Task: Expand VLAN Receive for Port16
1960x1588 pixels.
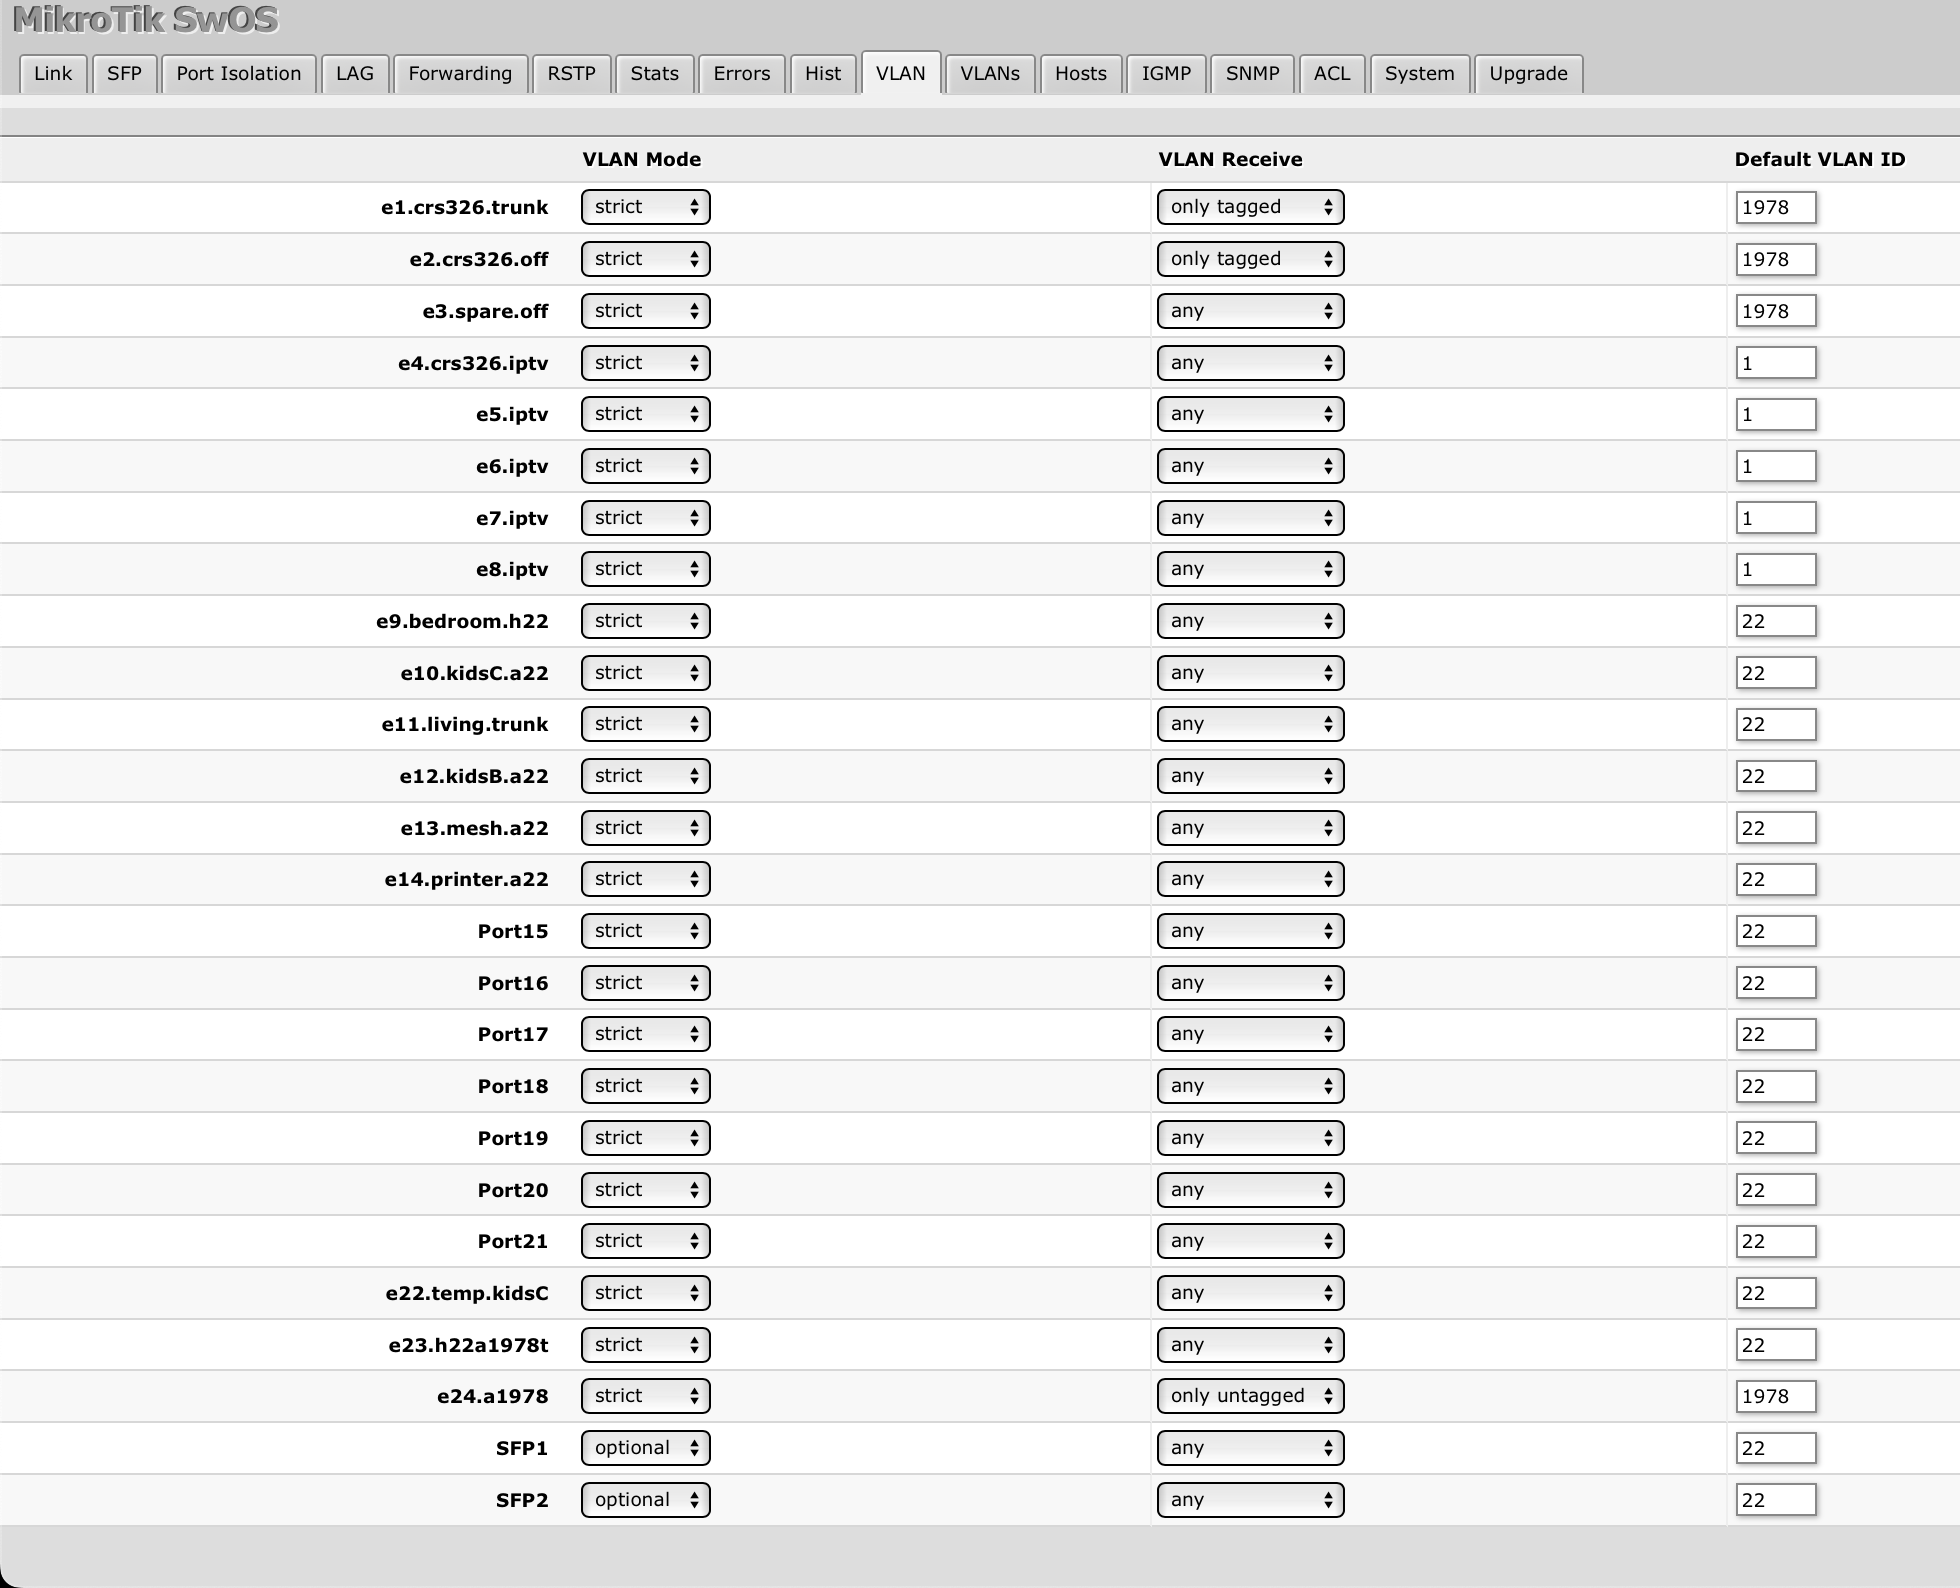Action: coord(1250,983)
